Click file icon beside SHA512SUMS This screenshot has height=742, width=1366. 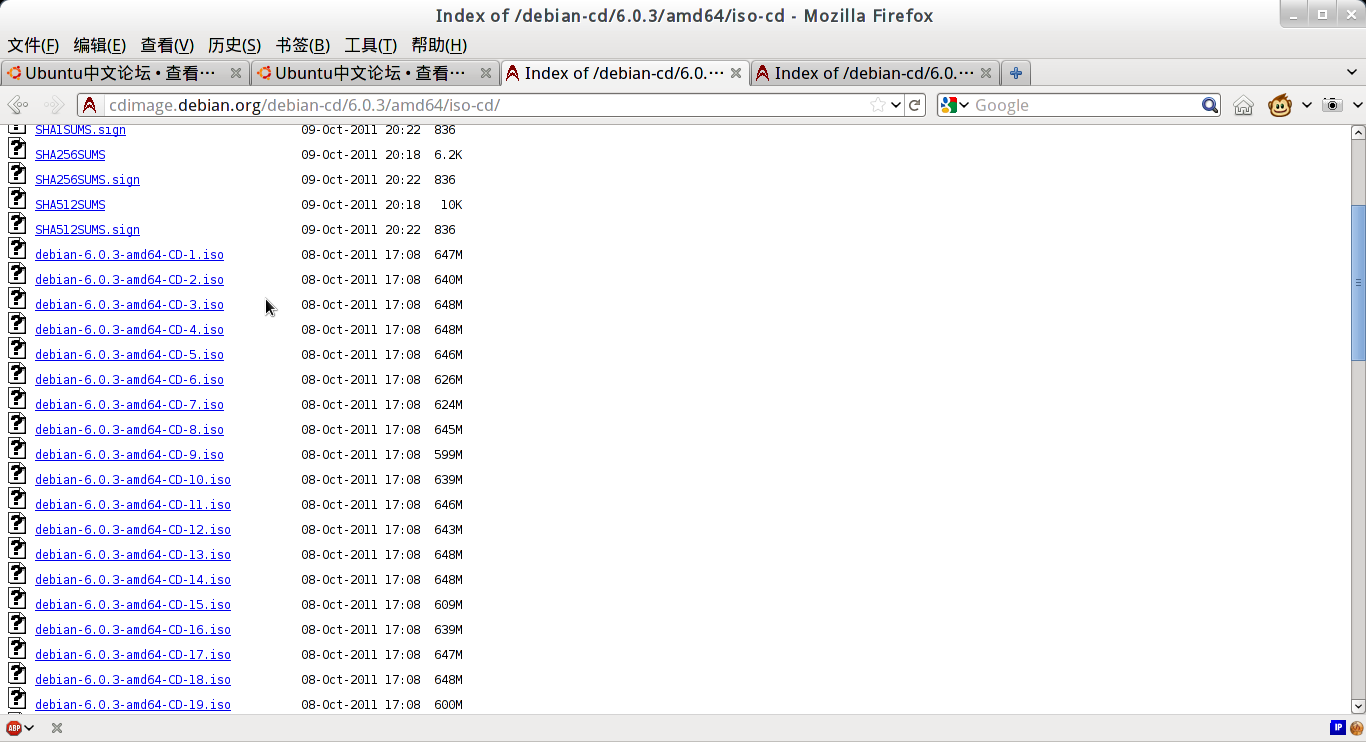pyautogui.click(x=17, y=199)
